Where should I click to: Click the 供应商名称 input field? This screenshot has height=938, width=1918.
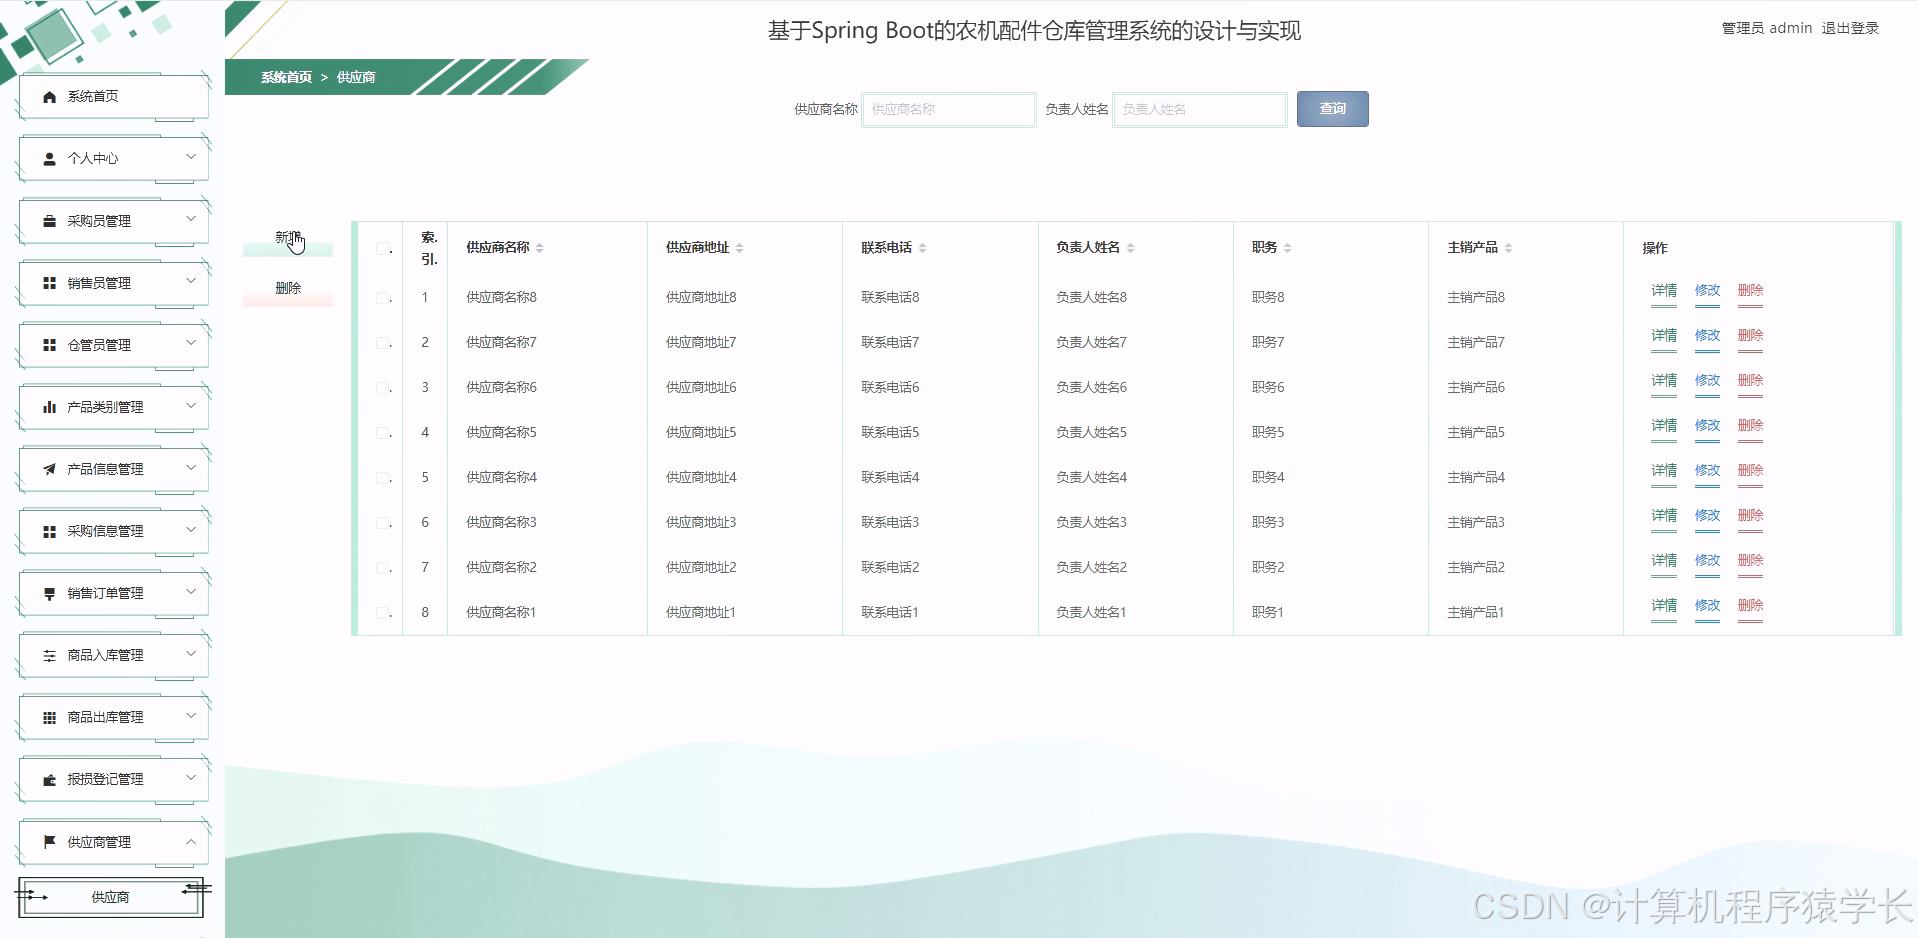tap(947, 109)
